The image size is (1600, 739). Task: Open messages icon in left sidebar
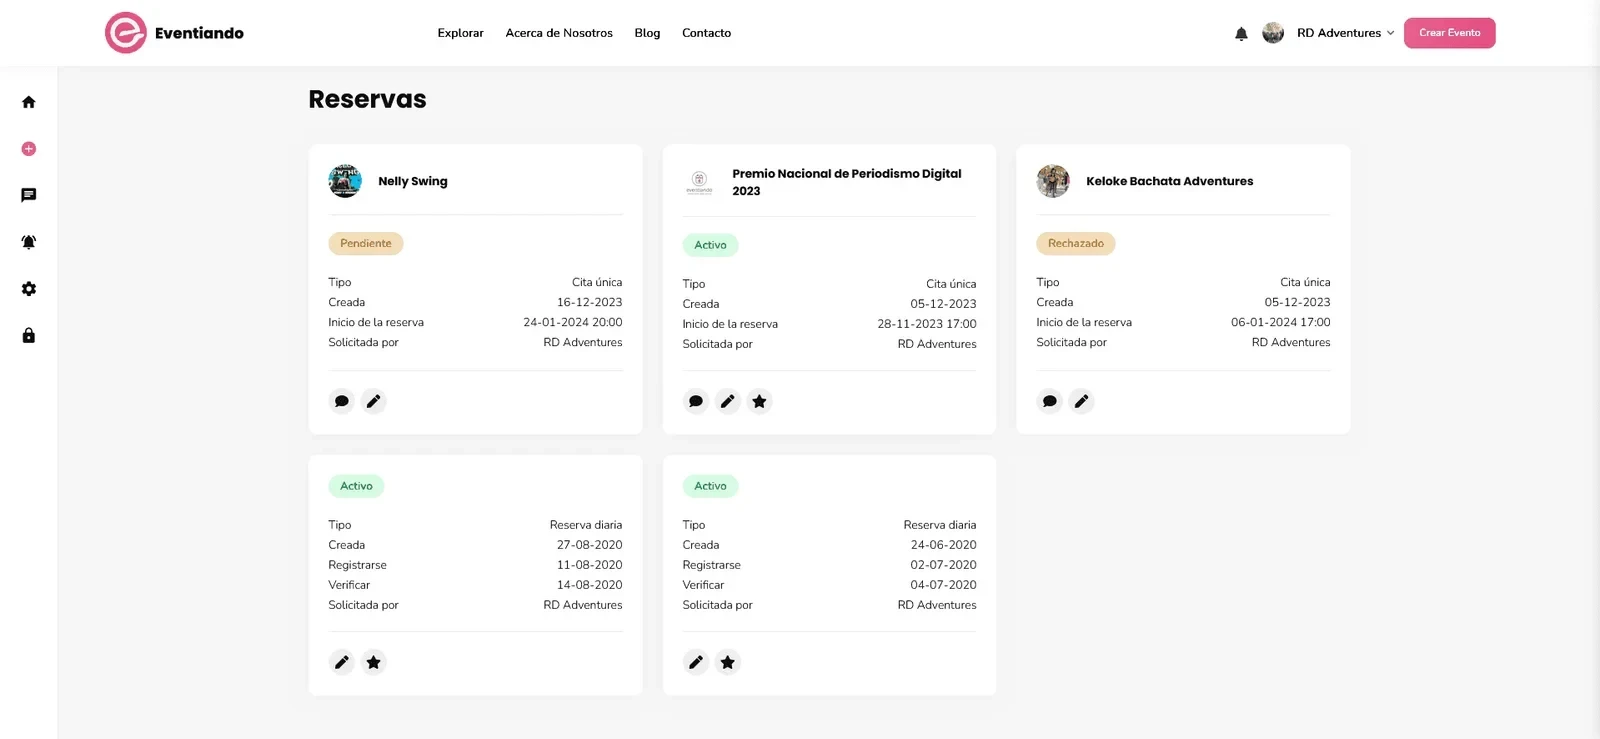(x=29, y=195)
